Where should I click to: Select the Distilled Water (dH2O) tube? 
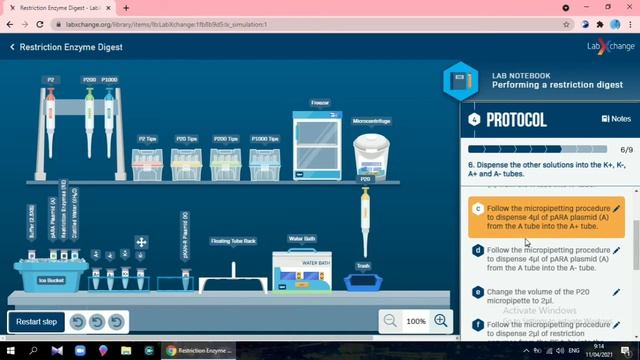[x=75, y=255]
